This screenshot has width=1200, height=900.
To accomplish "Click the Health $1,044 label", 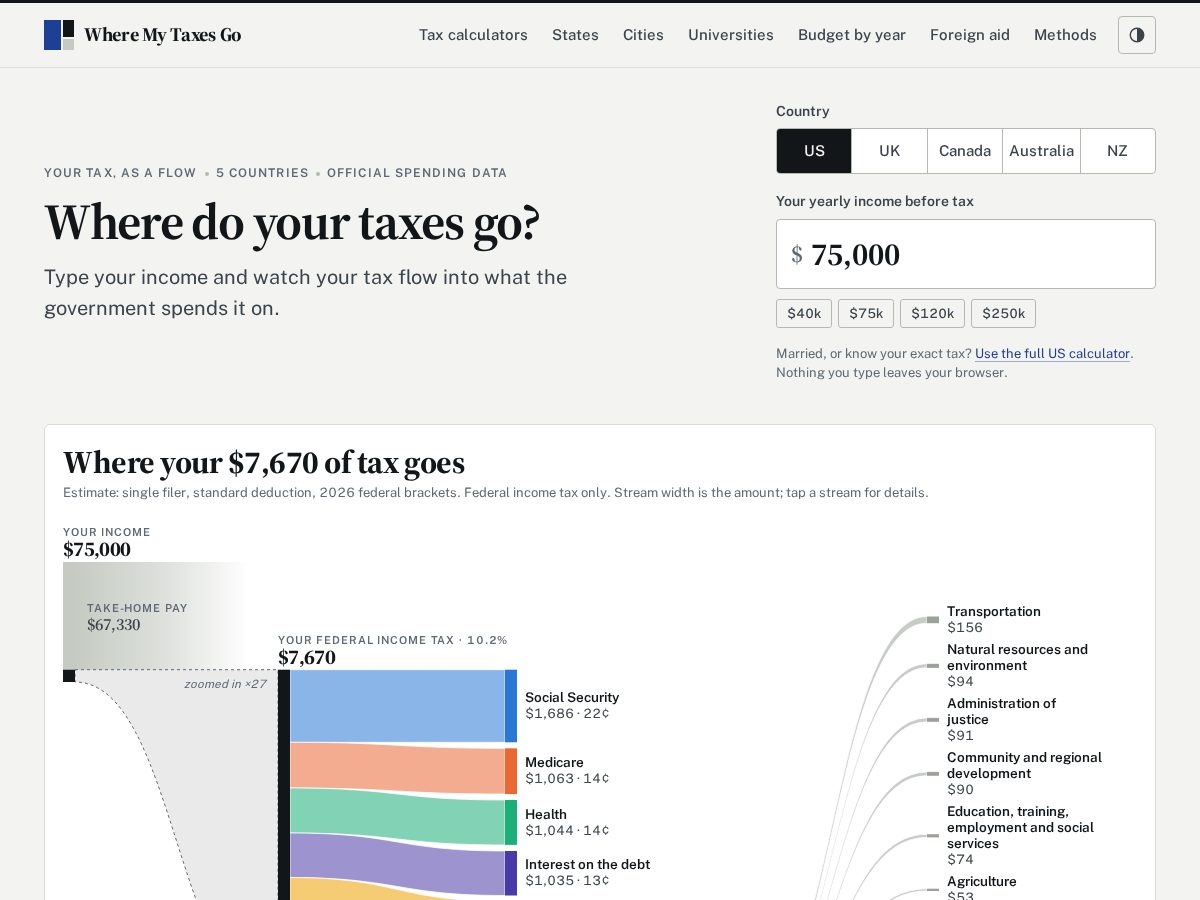I will [x=567, y=822].
